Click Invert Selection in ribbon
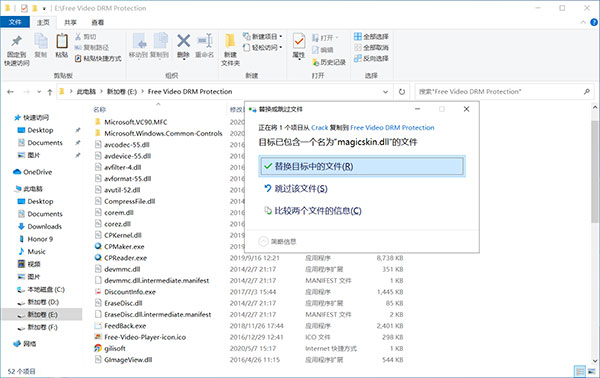Screen dimensions: 600x378 (371, 59)
